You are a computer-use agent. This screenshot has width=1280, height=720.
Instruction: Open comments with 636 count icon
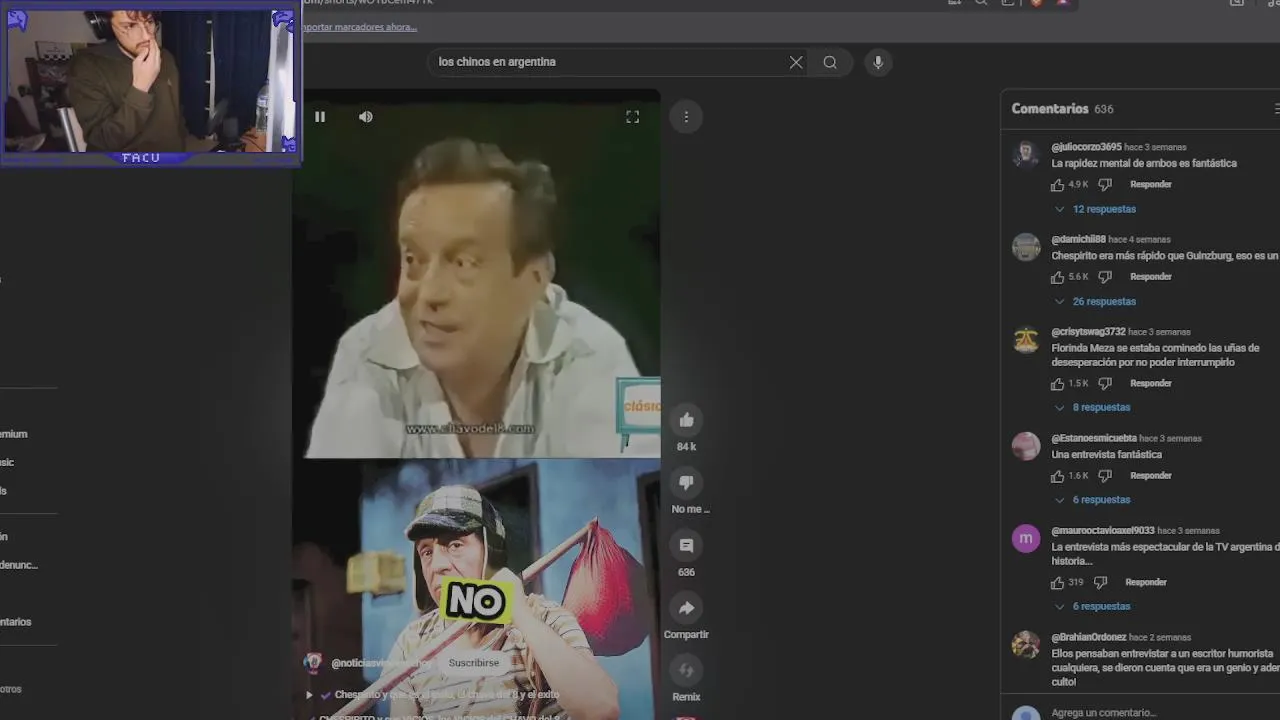point(687,546)
